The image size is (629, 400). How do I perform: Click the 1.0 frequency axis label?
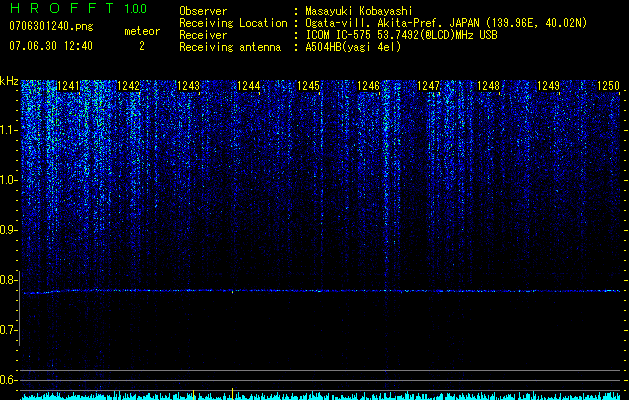(x=9, y=180)
